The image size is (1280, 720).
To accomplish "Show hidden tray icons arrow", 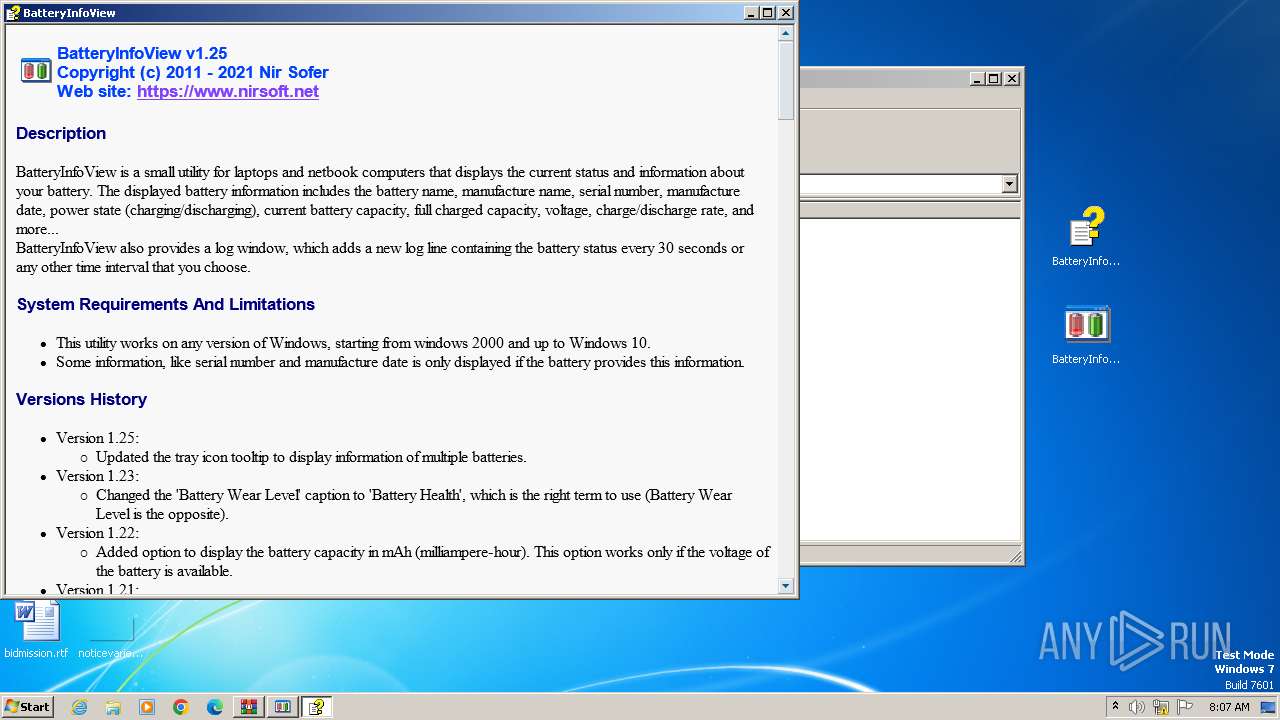I will tap(1115, 707).
